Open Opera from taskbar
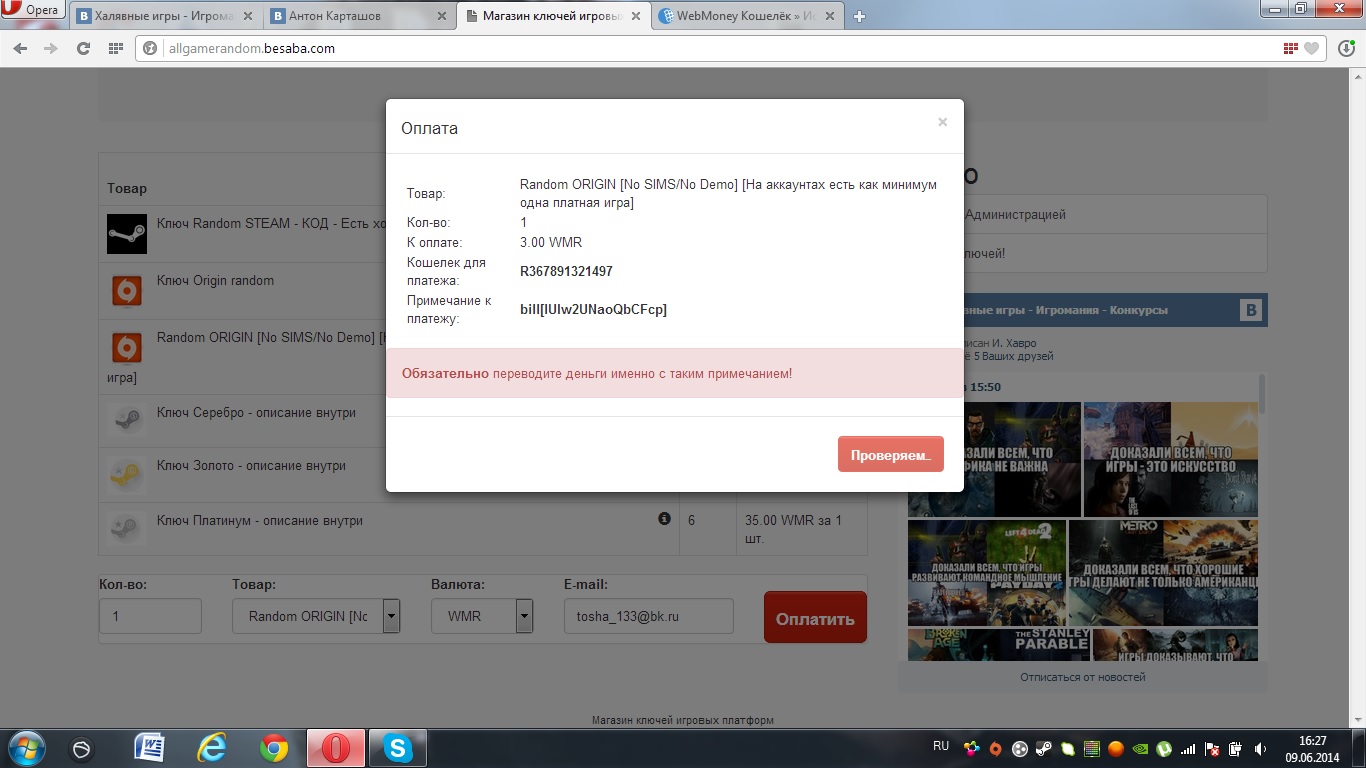 (x=336, y=748)
